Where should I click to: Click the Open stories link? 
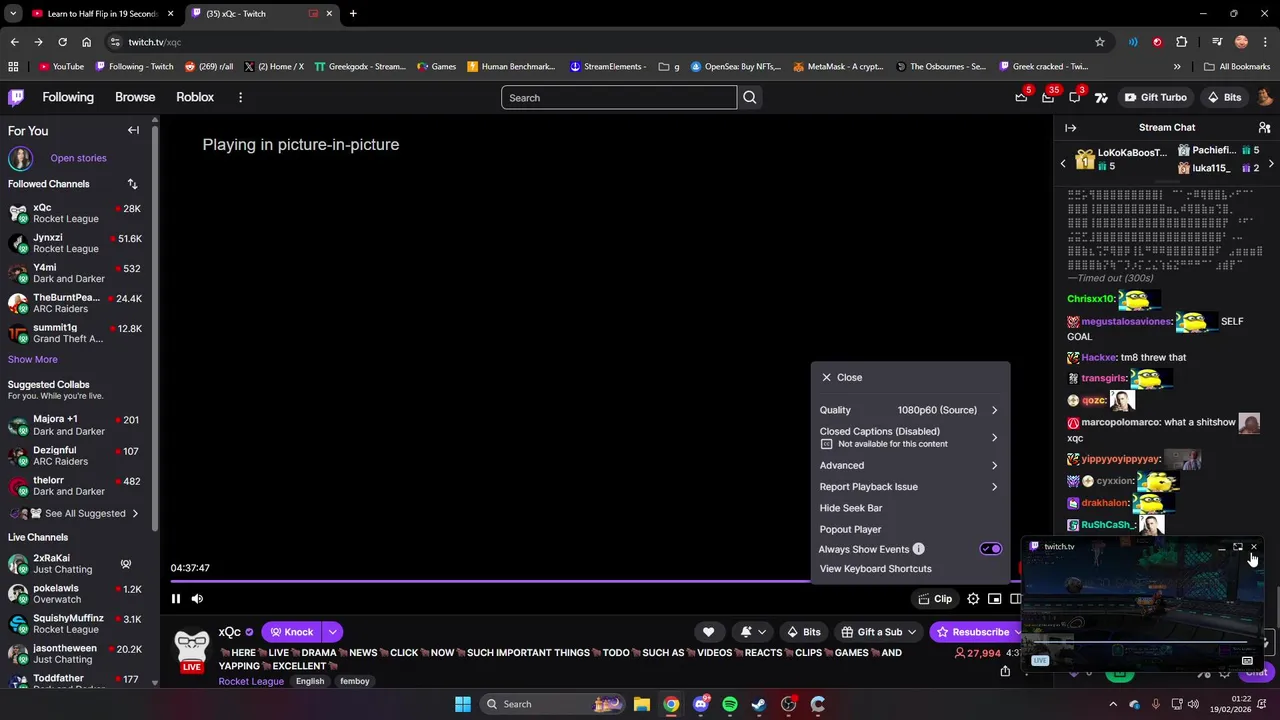pos(78,158)
